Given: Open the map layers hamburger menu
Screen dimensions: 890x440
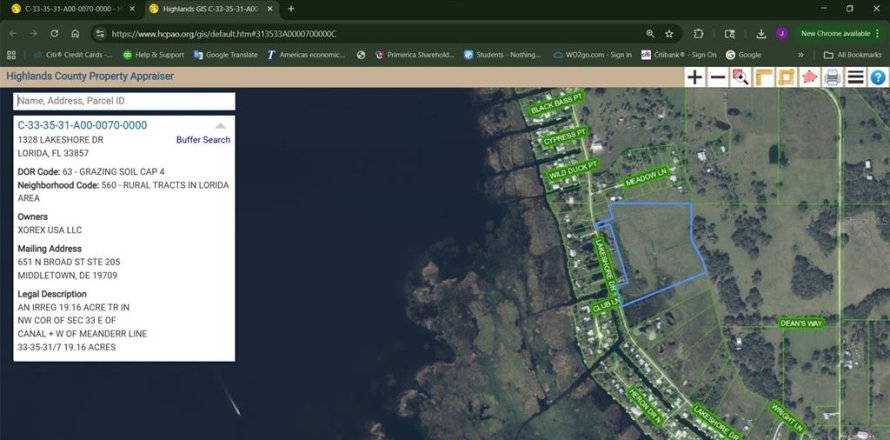Looking at the screenshot, I should pyautogui.click(x=855, y=77).
